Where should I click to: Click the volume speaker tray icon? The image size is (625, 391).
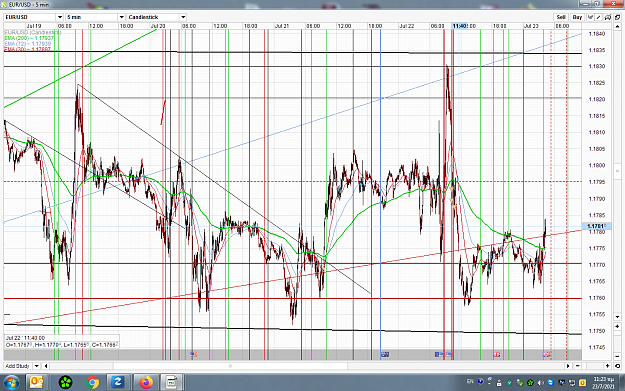click(540, 383)
